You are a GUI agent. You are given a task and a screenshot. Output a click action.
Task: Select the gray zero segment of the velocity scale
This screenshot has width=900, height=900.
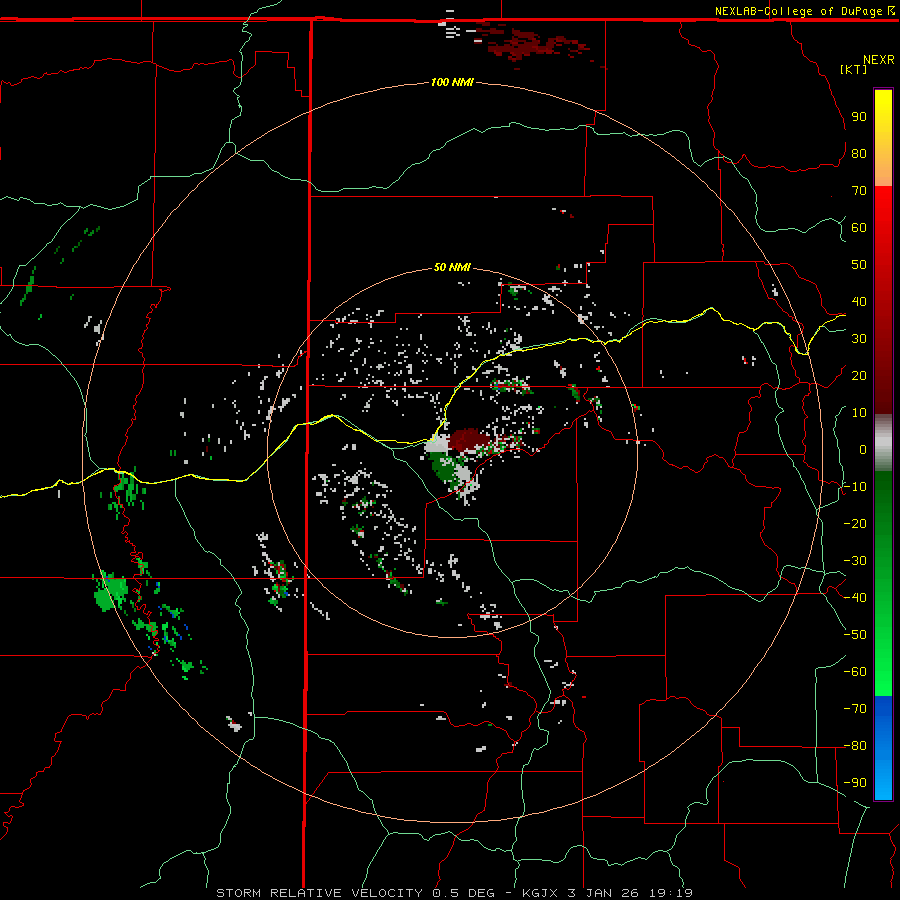(883, 443)
